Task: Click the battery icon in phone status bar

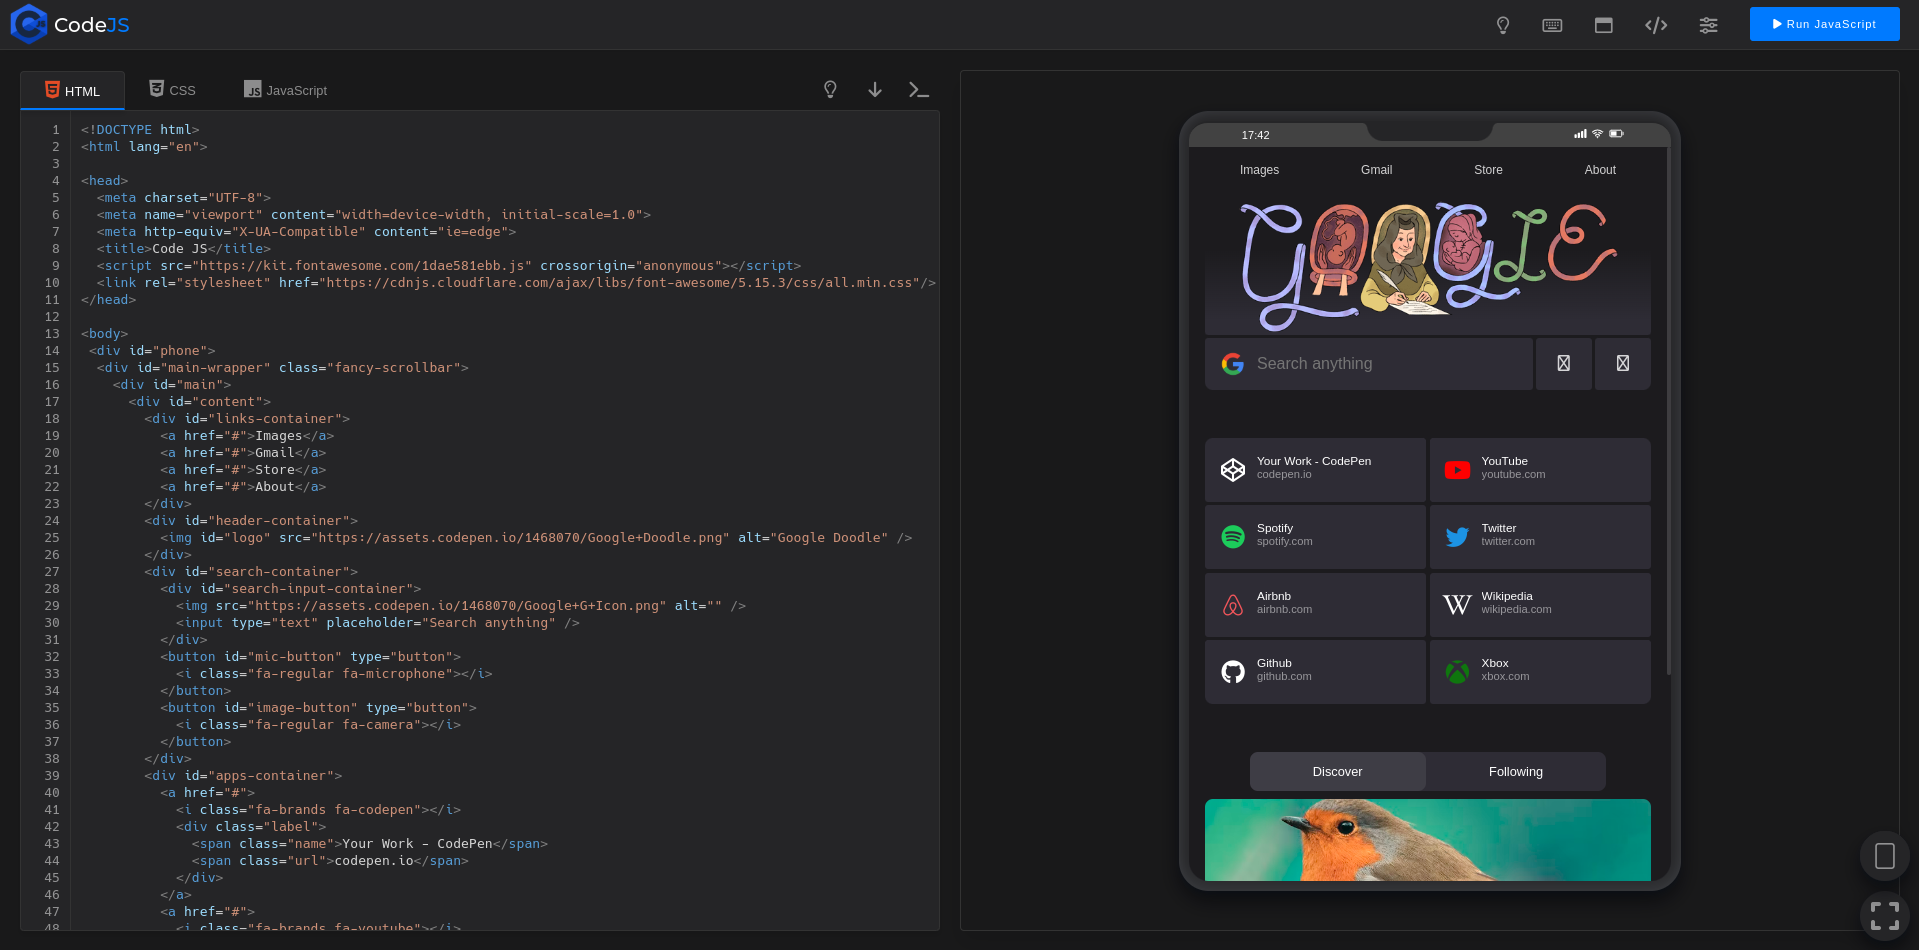Action: click(1616, 134)
